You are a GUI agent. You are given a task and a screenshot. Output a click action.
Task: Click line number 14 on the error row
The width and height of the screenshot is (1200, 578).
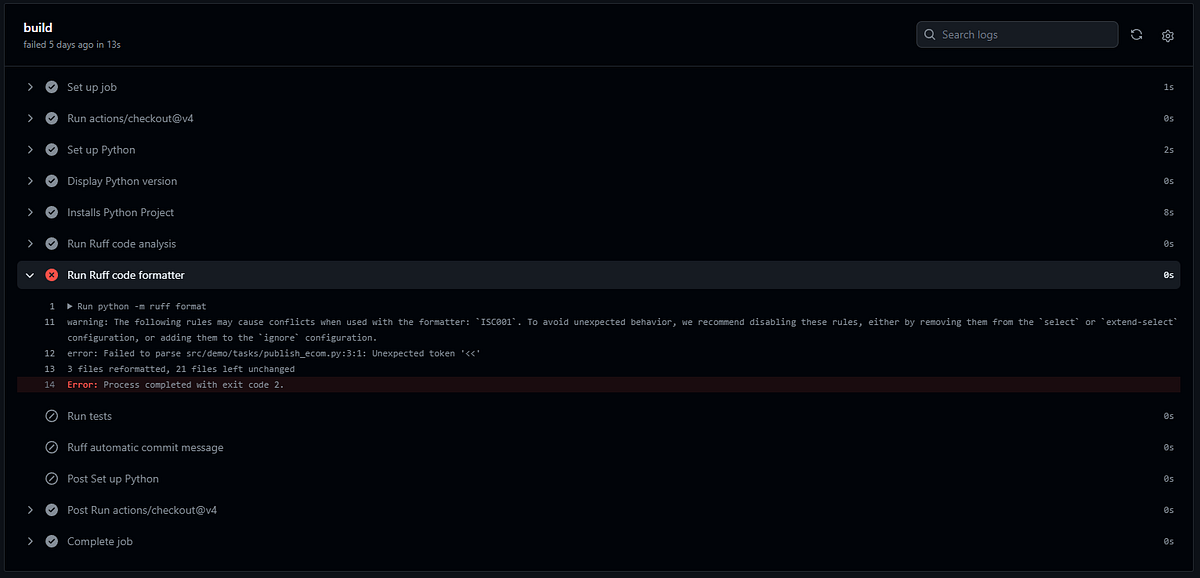[x=49, y=384]
